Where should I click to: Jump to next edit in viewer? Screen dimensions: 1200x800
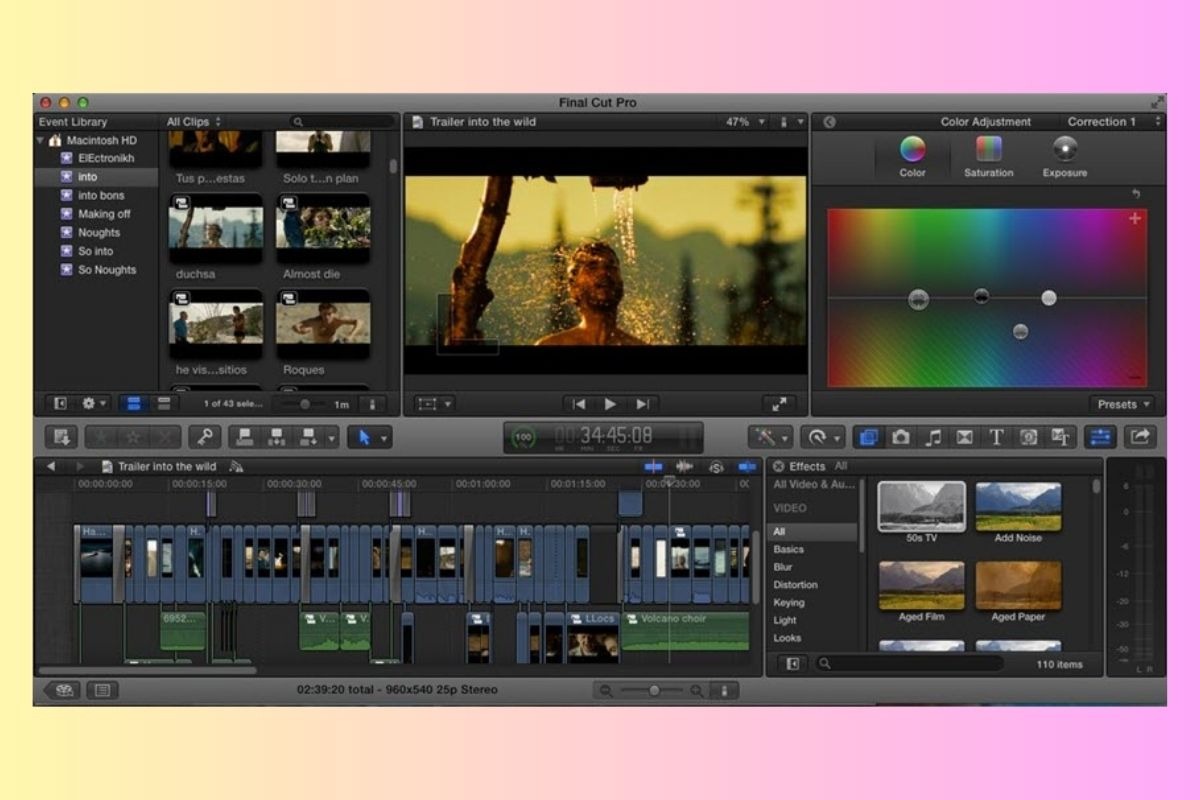click(x=643, y=404)
